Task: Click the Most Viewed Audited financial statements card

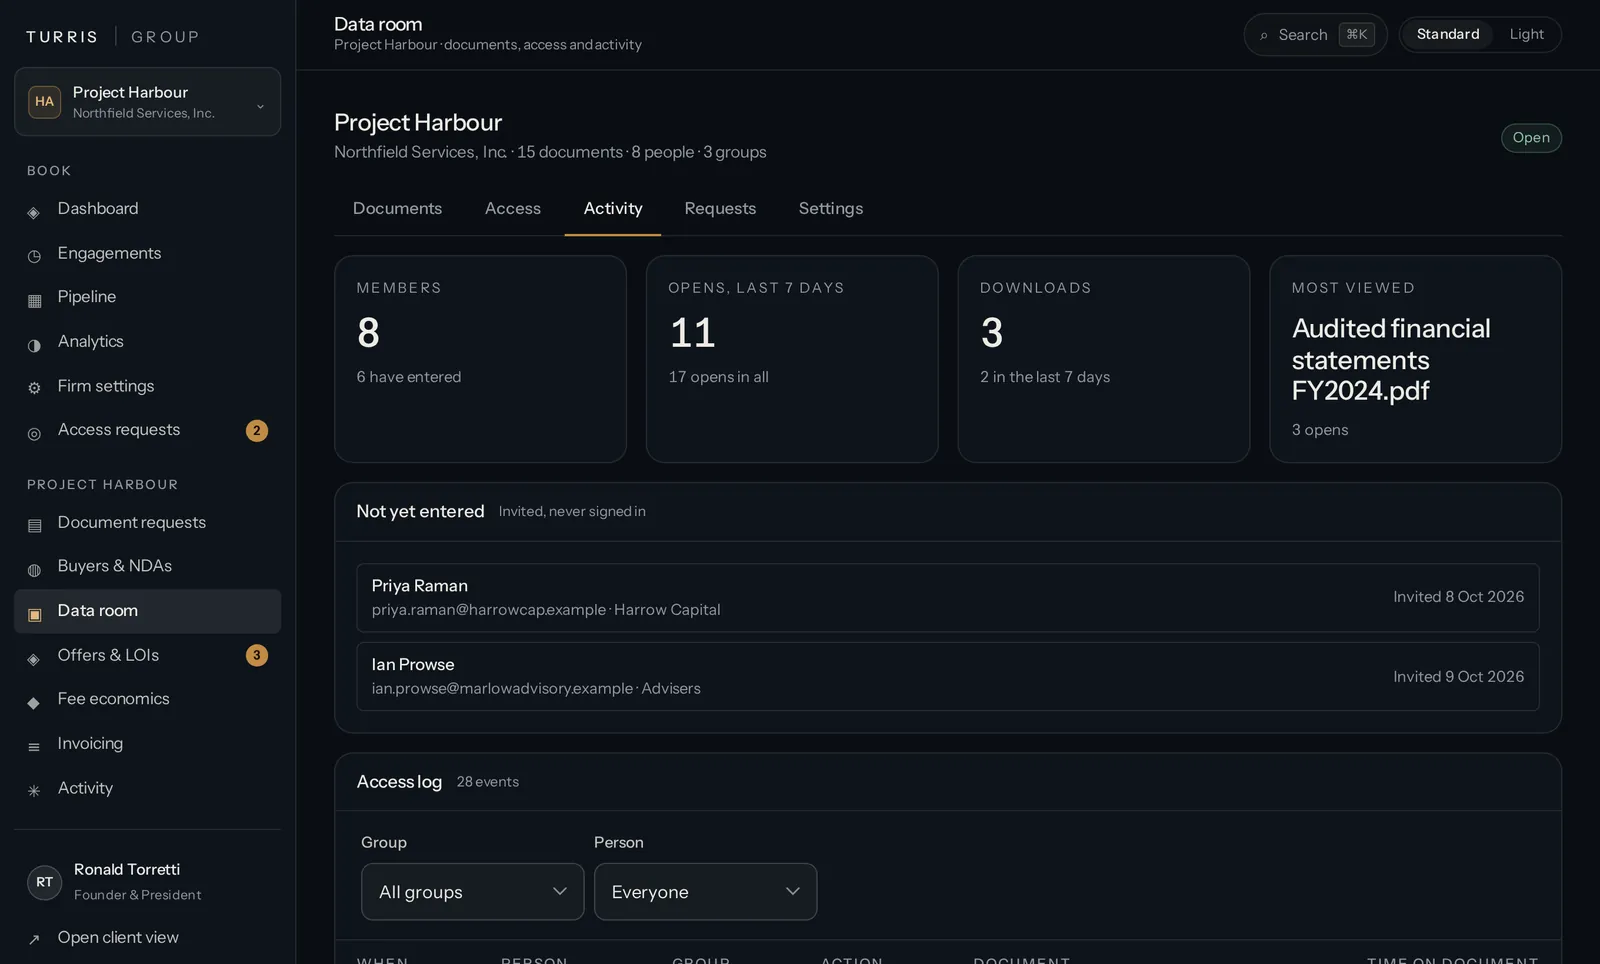Action: click(x=1415, y=359)
